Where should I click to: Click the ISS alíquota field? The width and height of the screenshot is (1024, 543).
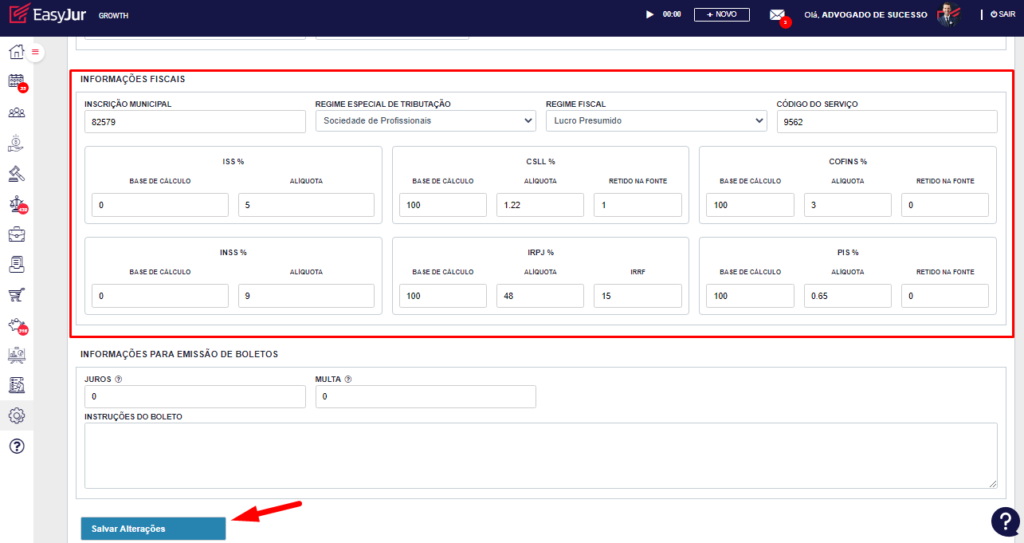[306, 205]
